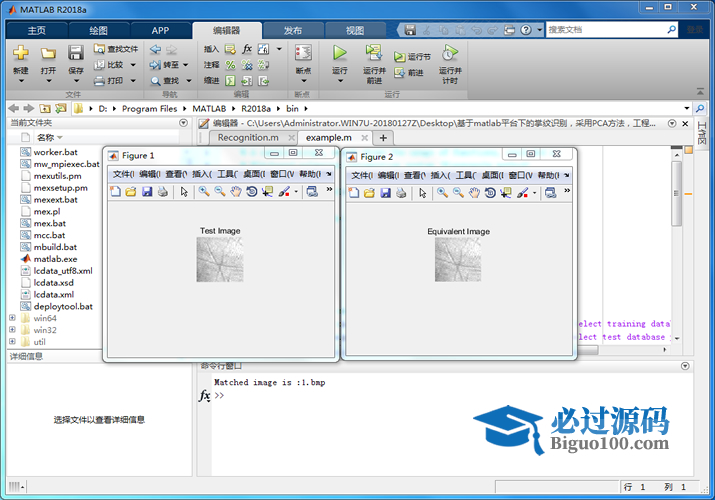This screenshot has width=715, height=500.
Task: Select the deploytool.bat file
Action: click(x=63, y=306)
